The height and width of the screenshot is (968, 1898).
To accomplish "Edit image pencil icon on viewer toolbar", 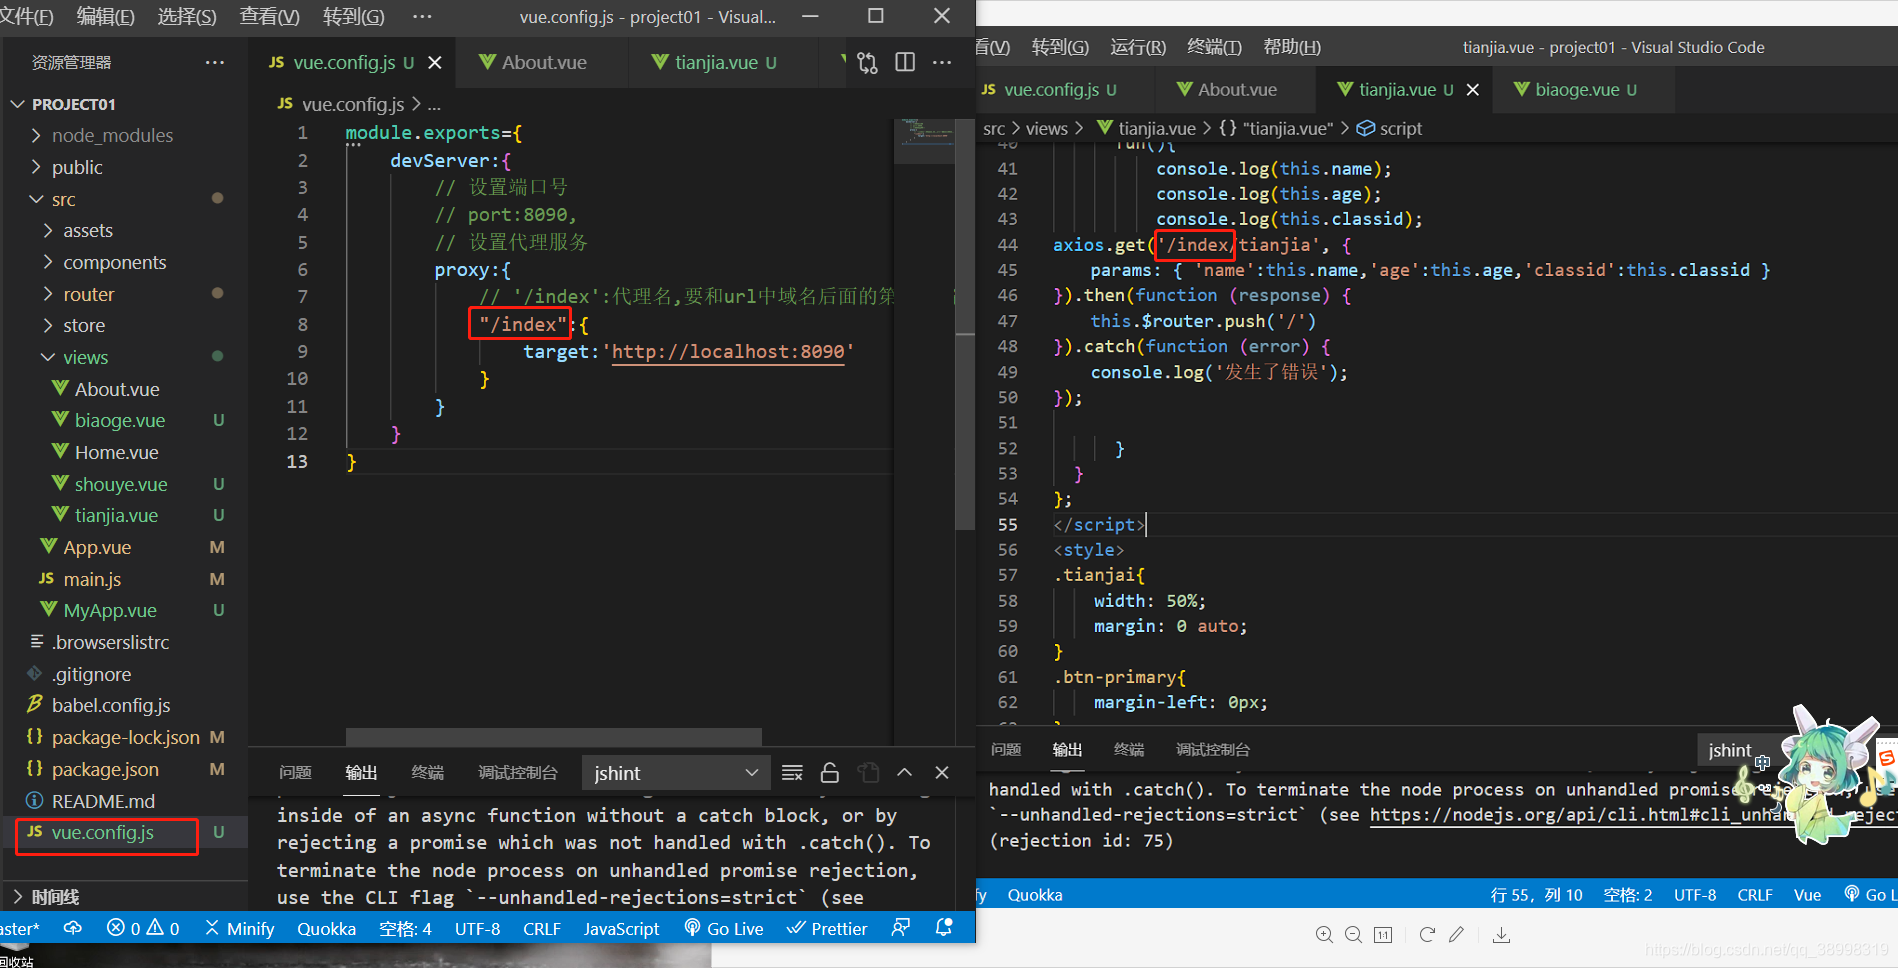I will click(x=1456, y=934).
